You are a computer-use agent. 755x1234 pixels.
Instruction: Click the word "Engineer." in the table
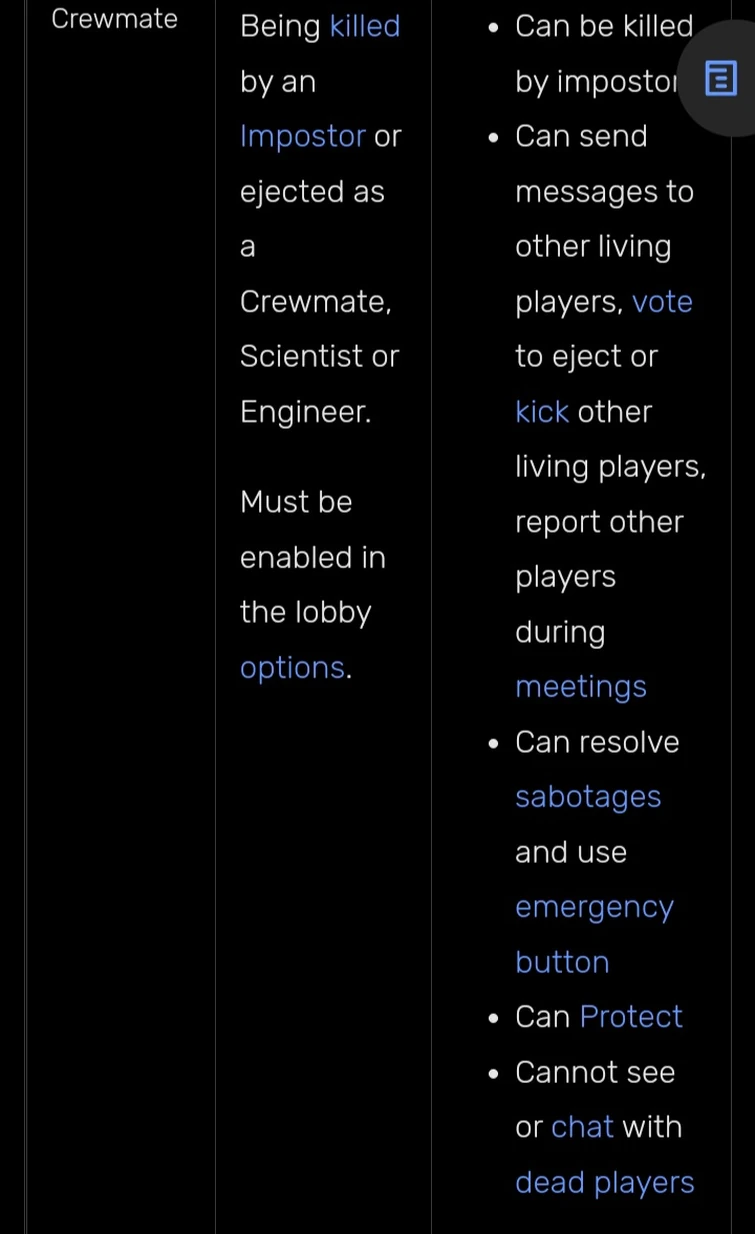[305, 412]
